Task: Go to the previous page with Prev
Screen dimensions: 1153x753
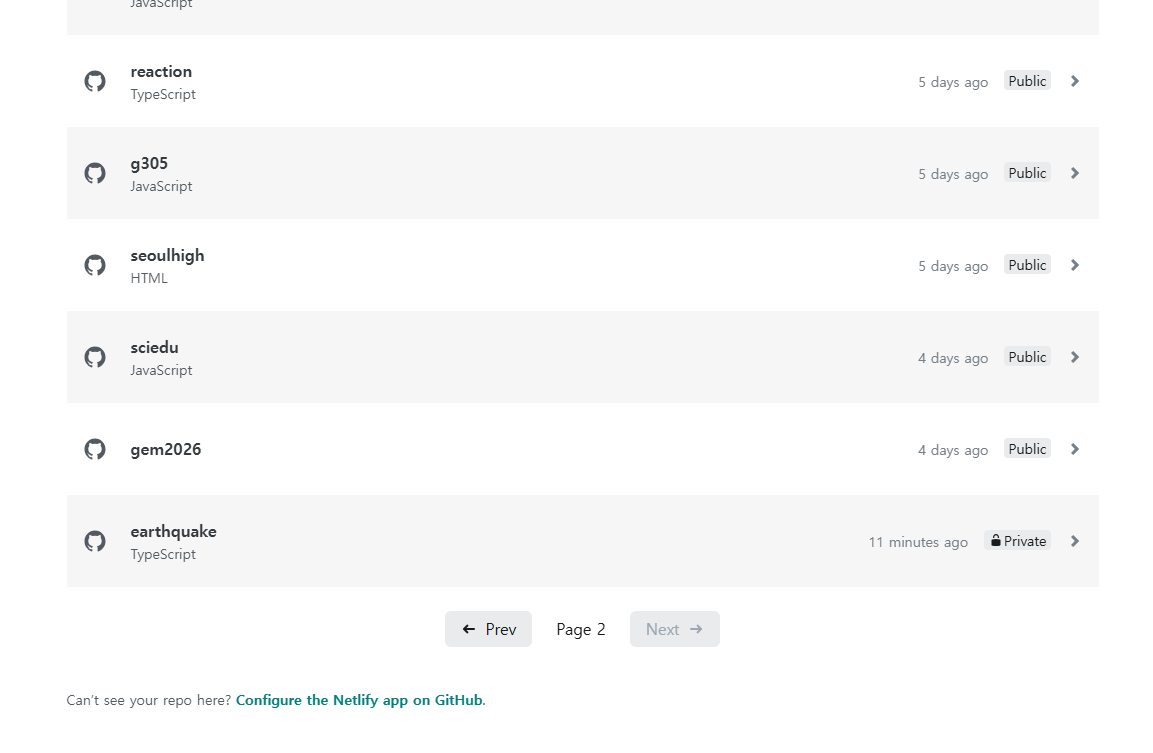Action: (488, 629)
